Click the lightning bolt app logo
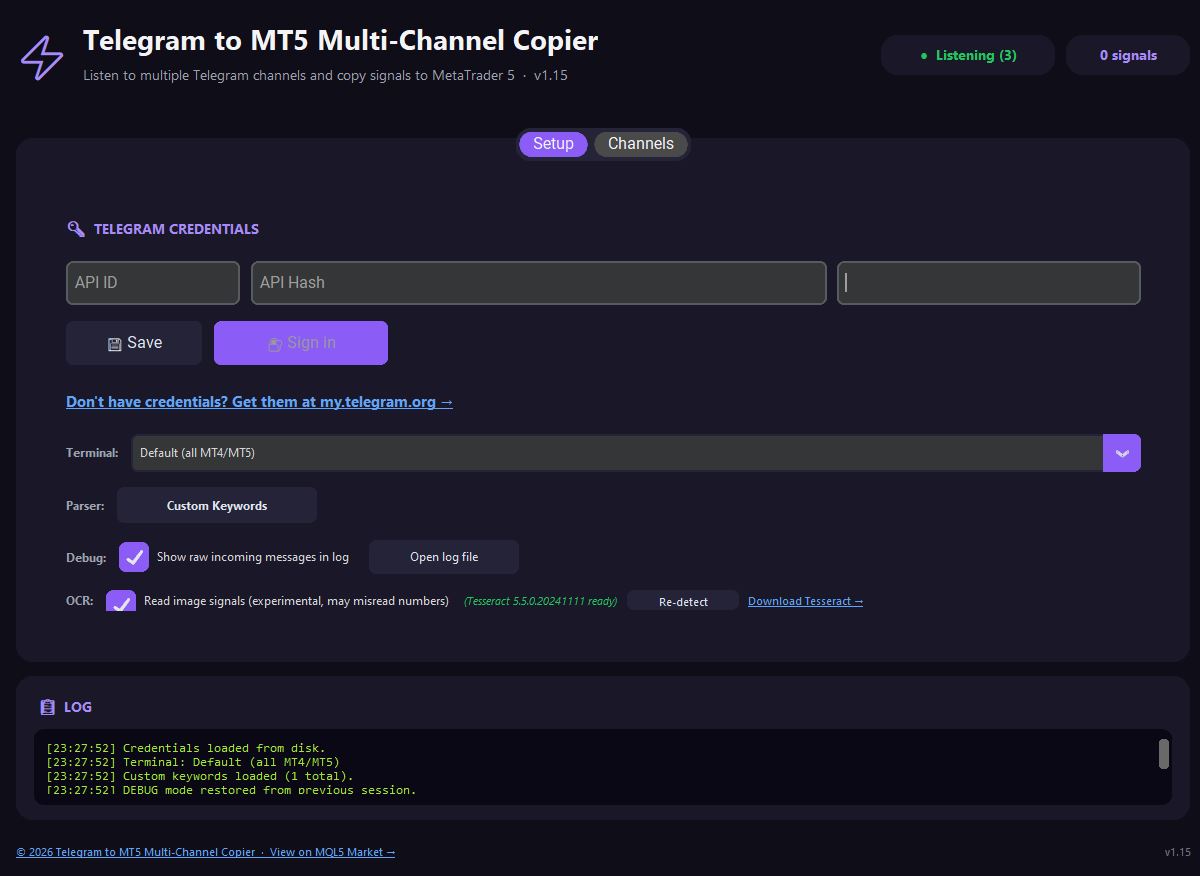The height and width of the screenshot is (876, 1200). click(42, 58)
